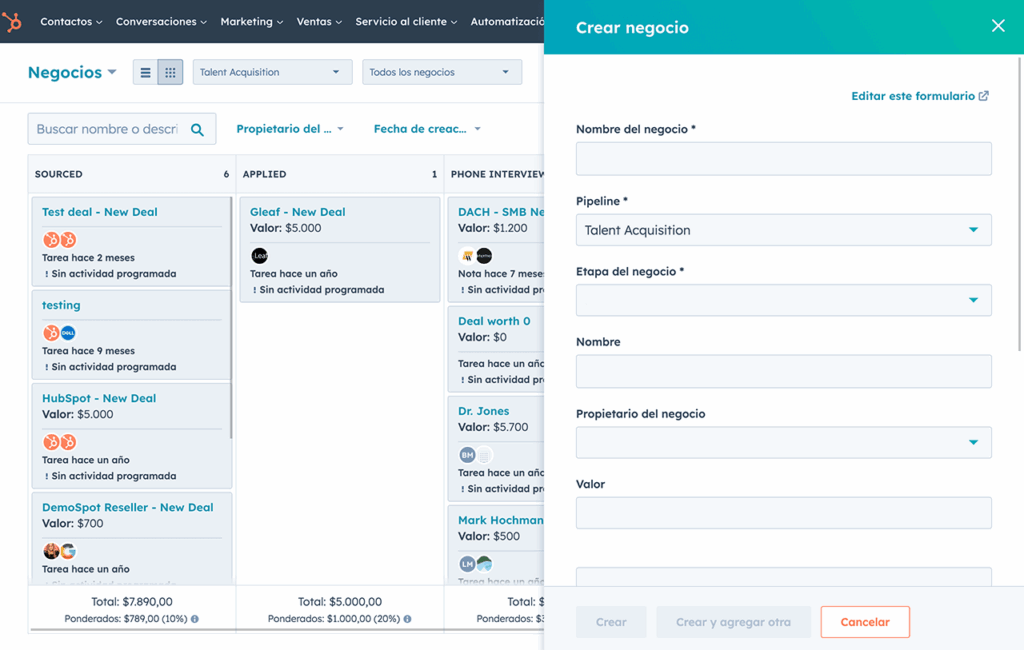The width and height of the screenshot is (1024, 650).
Task: Open the Fecha de creación filter
Action: click(427, 129)
